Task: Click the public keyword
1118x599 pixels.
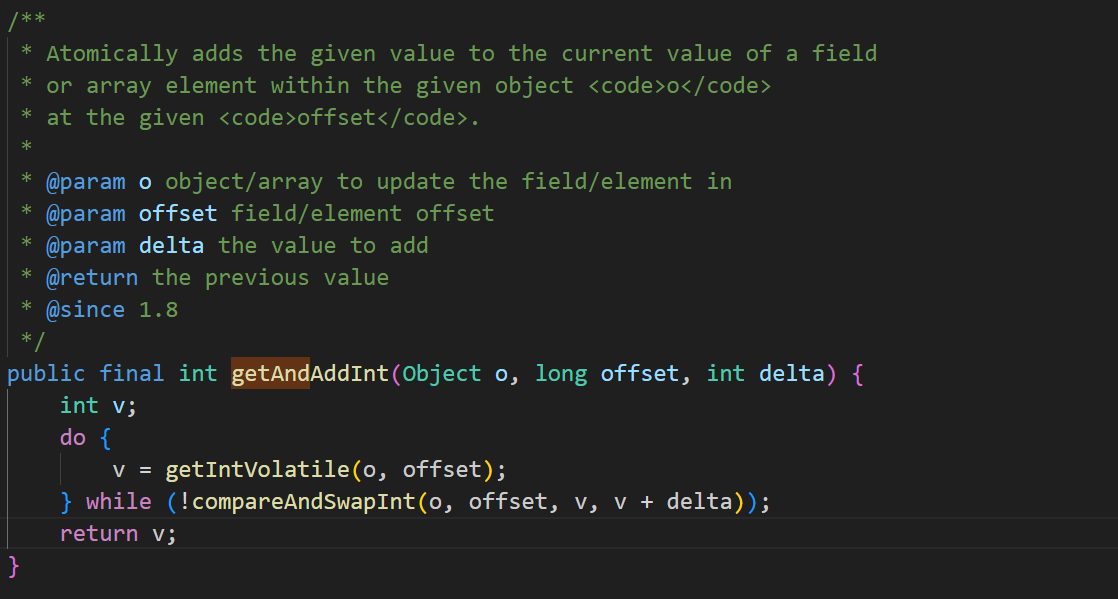Action: 46,374
